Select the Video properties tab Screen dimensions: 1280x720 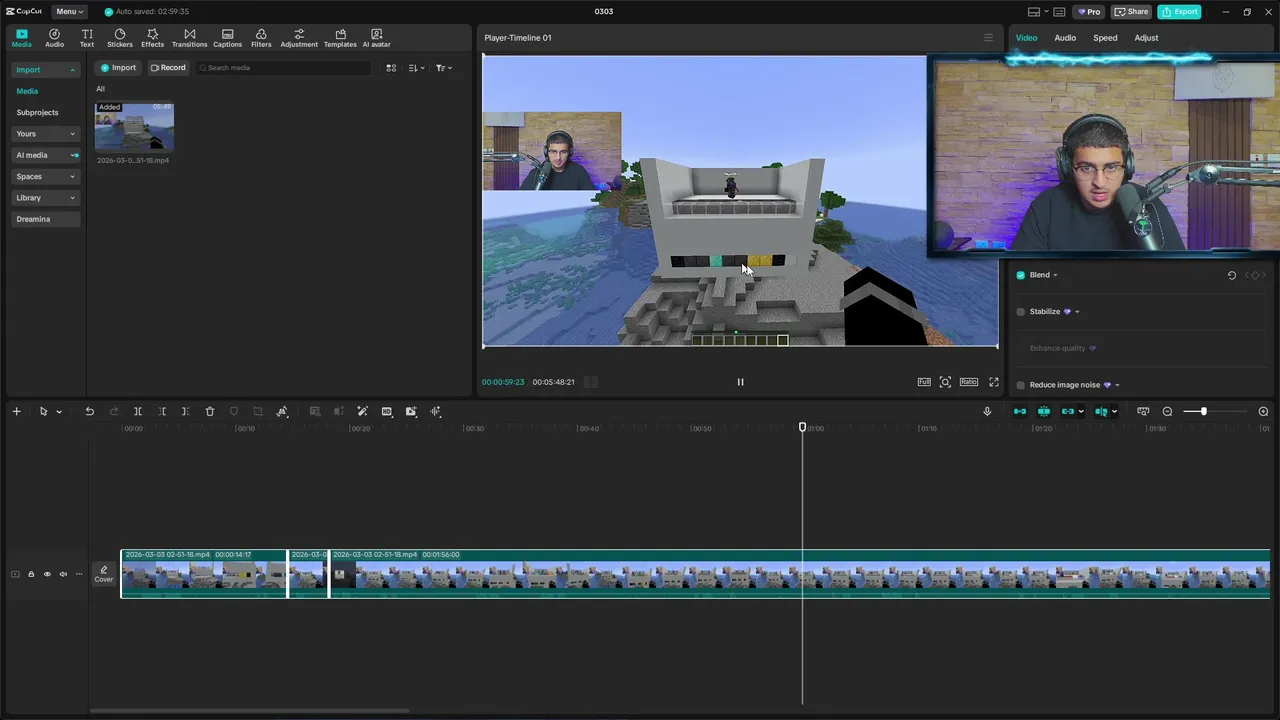point(1026,38)
